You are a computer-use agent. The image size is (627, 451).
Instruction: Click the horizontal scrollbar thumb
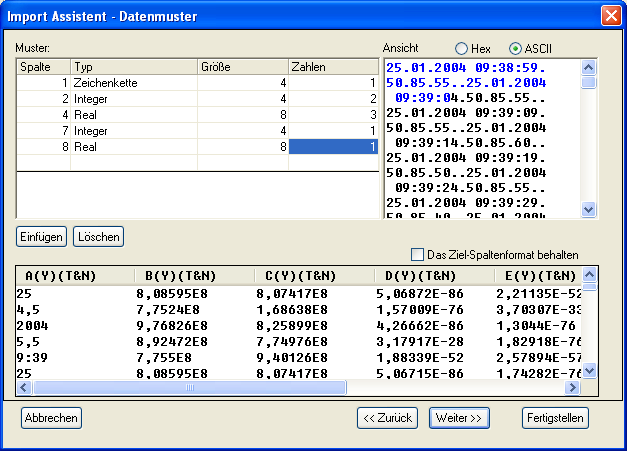click(190, 387)
